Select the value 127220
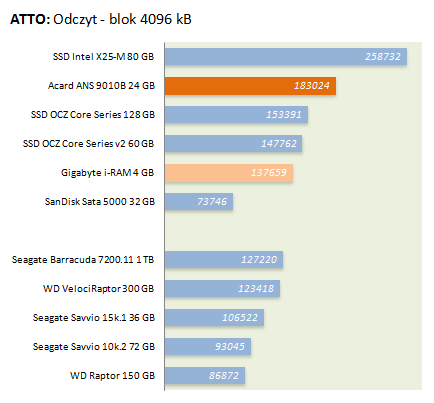Screen dimensions: 434x403 point(259,260)
